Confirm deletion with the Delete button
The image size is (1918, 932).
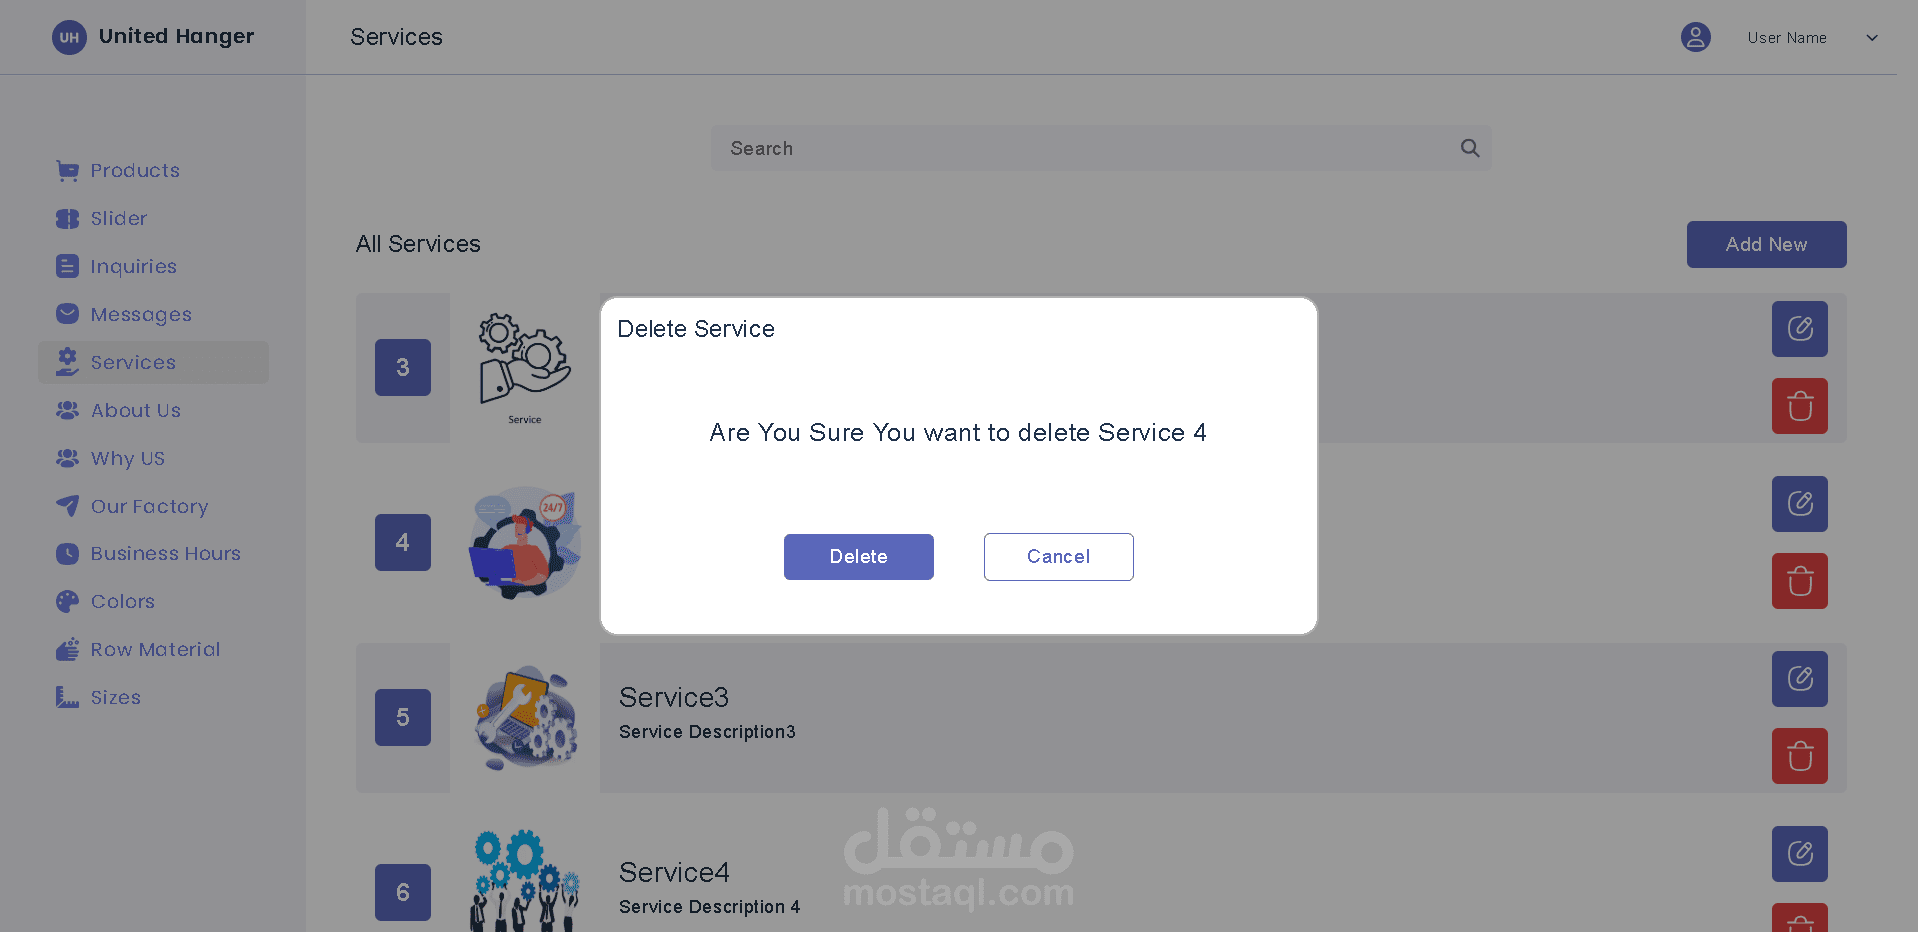[858, 557]
